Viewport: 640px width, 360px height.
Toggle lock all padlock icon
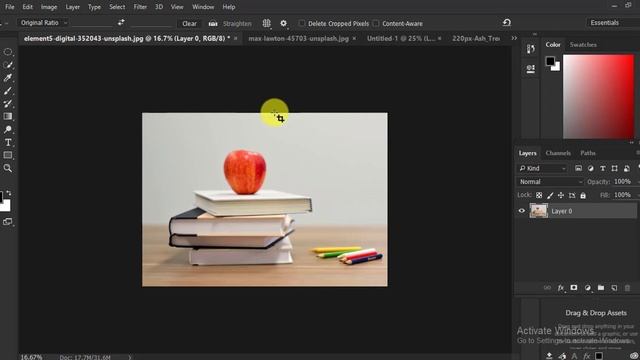(x=583, y=196)
